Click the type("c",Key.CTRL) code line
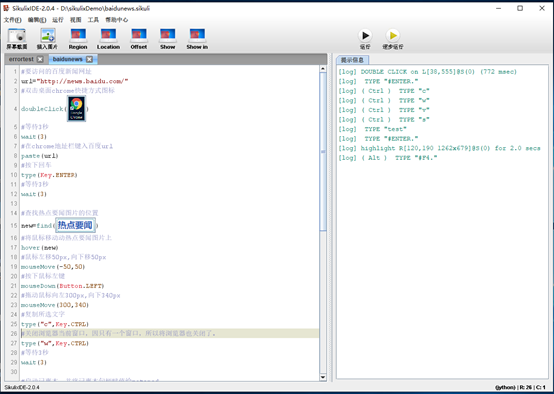This screenshot has height=394, width=554. pyautogui.click(x=55, y=324)
